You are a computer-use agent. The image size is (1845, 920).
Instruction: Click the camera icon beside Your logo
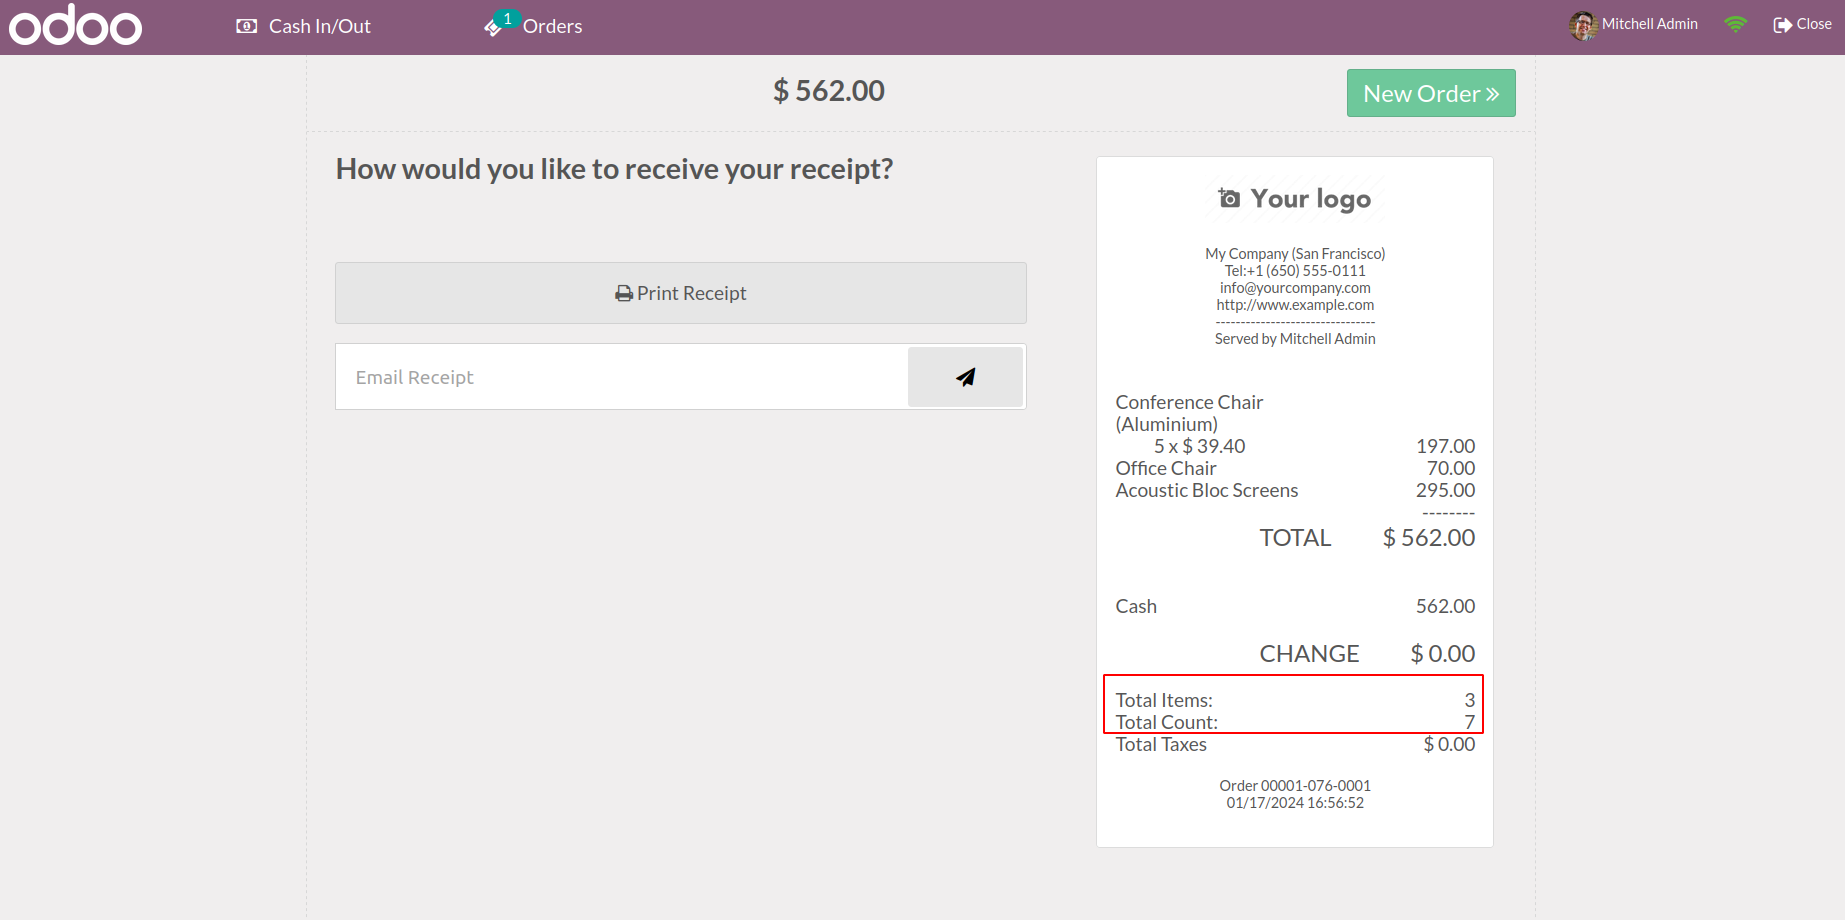coord(1229,198)
